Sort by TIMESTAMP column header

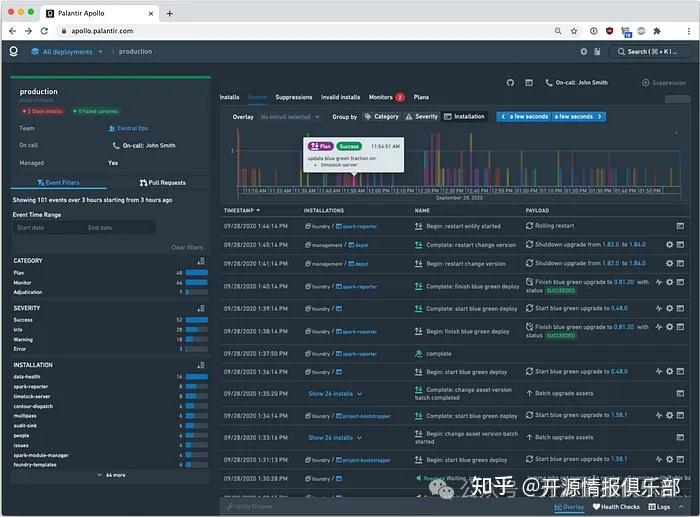tap(242, 210)
